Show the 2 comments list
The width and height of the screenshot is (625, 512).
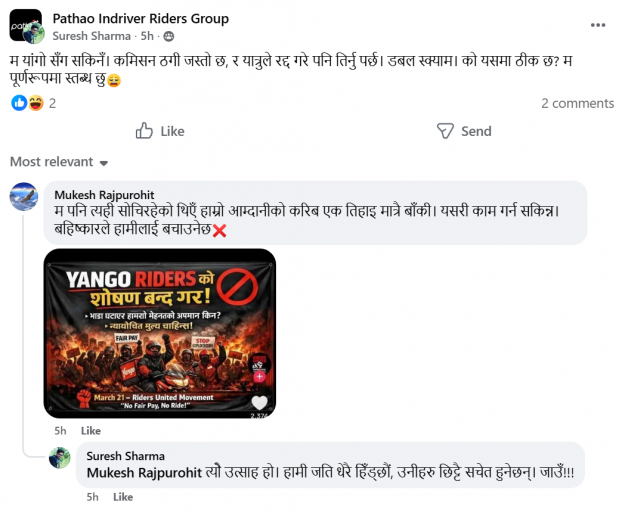click(578, 103)
